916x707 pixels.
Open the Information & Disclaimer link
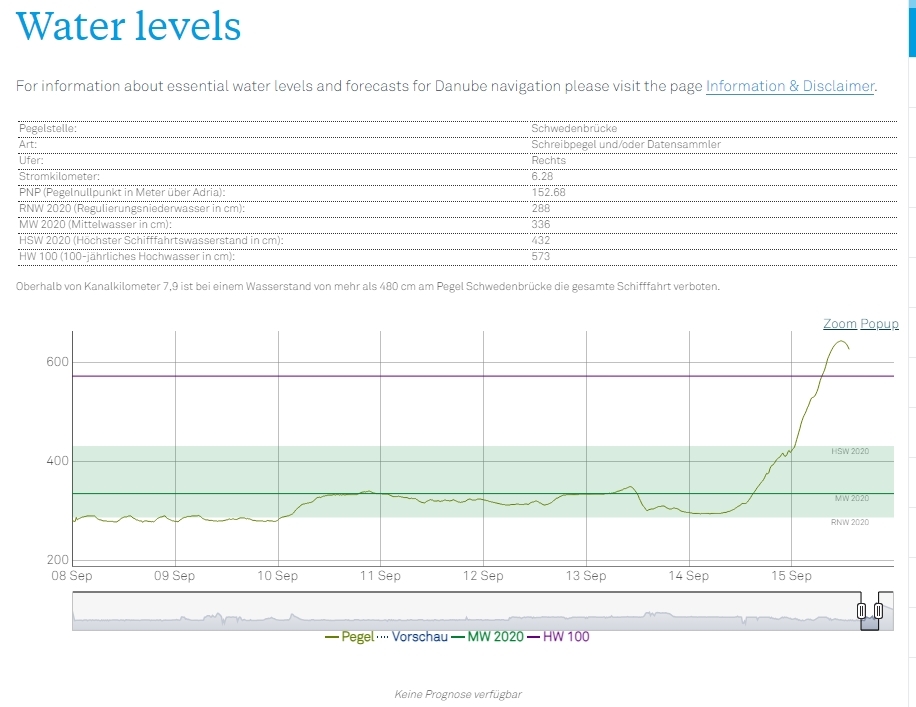pyautogui.click(x=790, y=86)
